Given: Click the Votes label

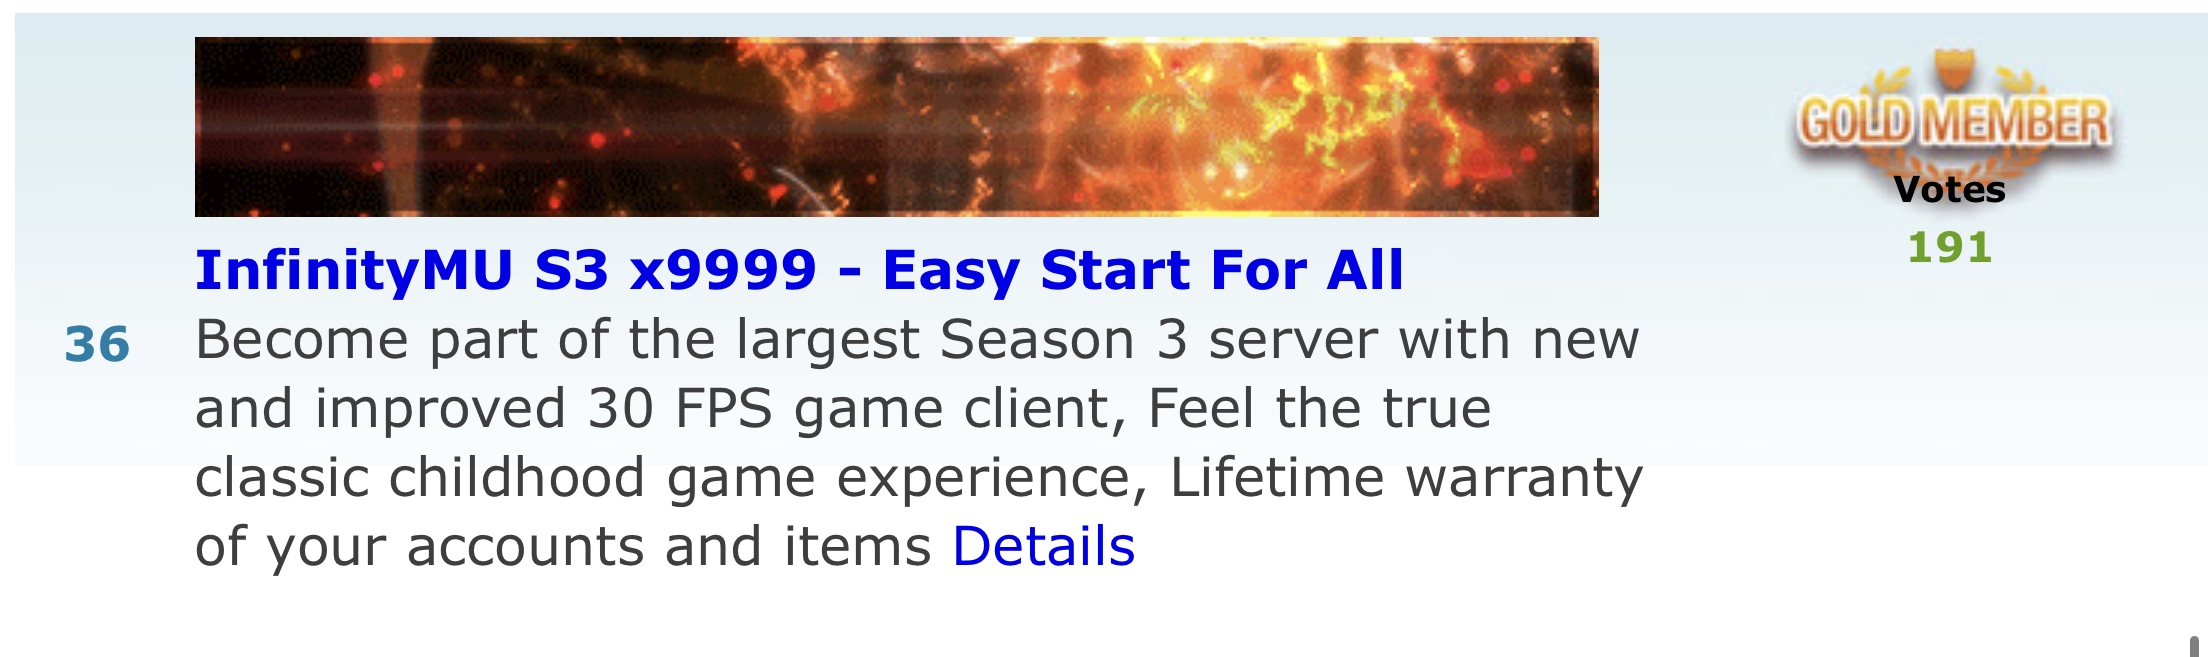Looking at the screenshot, I should tap(1950, 189).
